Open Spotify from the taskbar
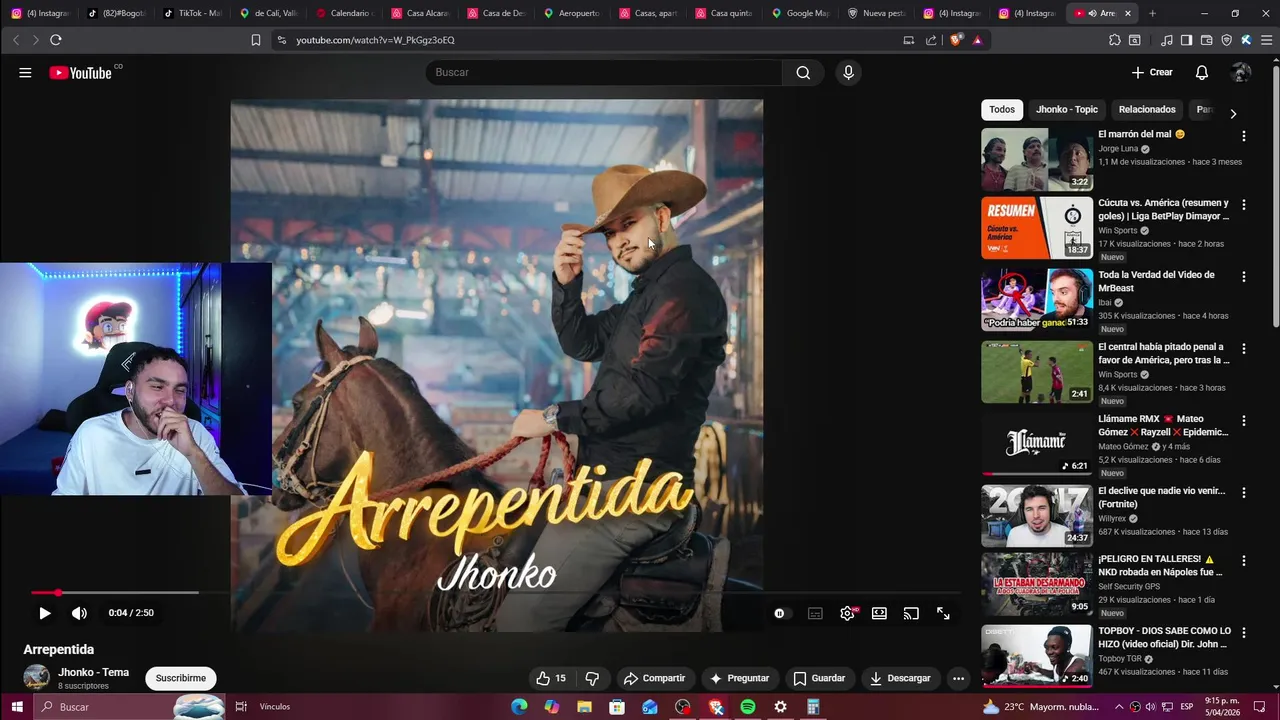 pos(748,707)
